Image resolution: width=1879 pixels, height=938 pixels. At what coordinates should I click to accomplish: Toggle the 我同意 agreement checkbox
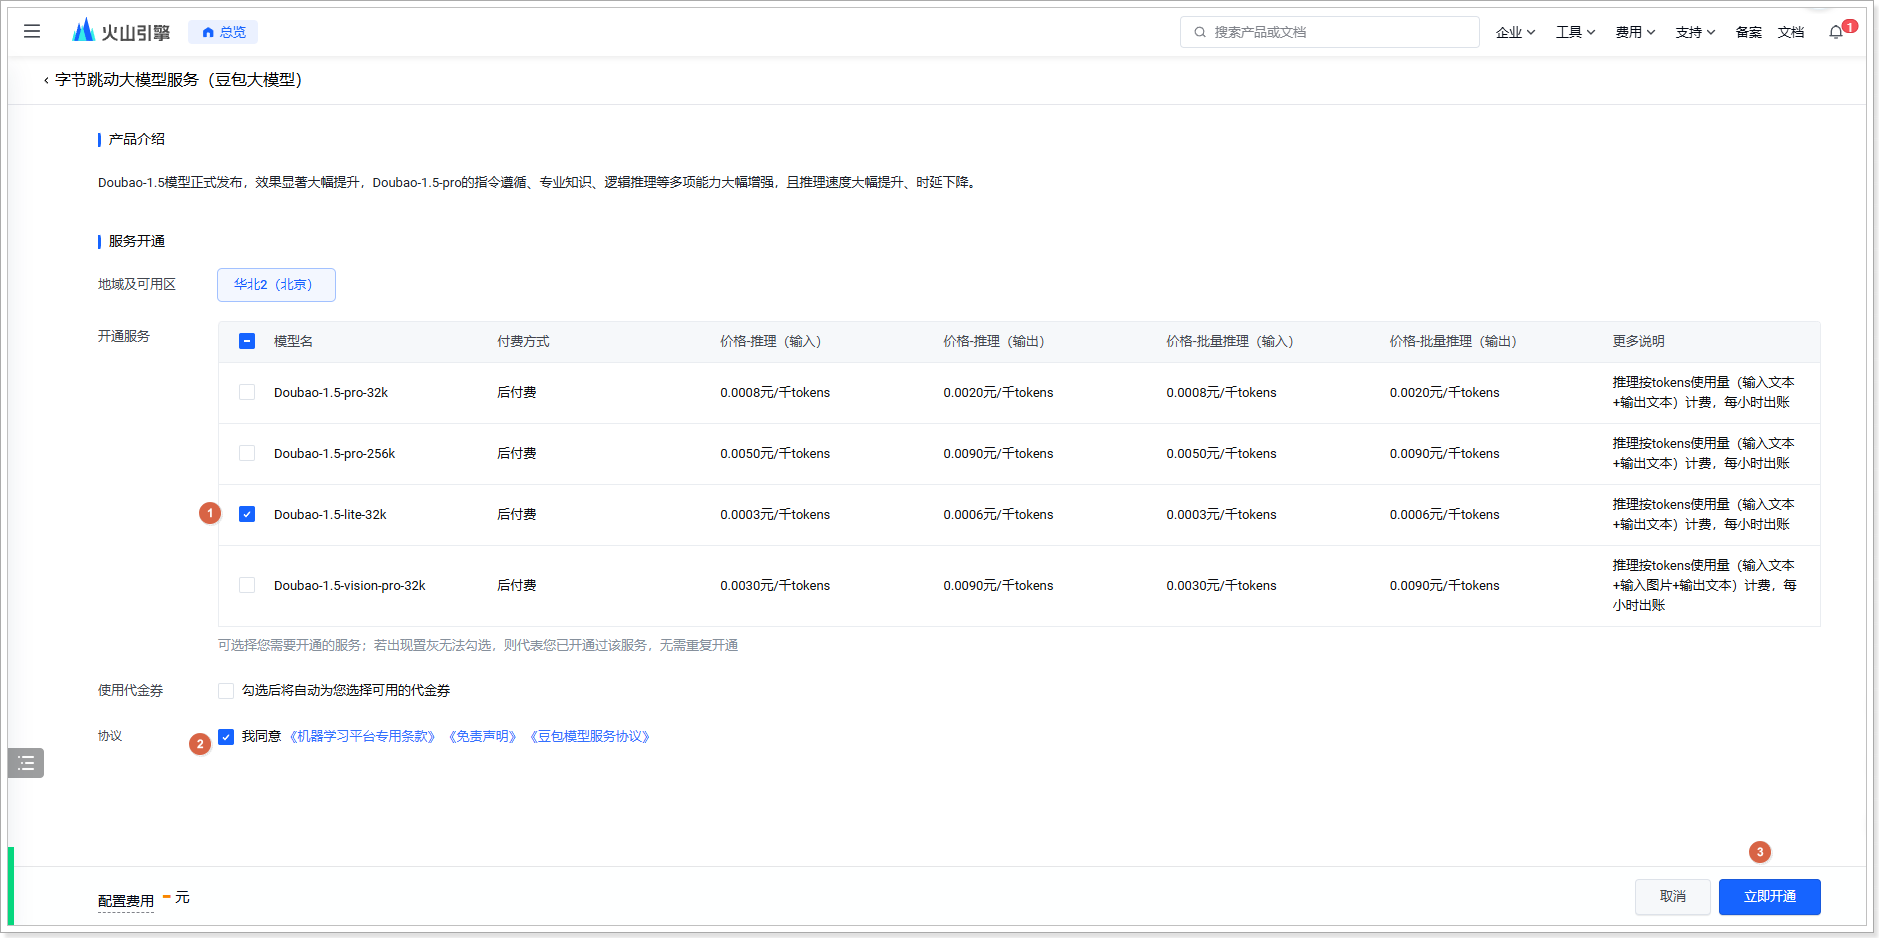(x=226, y=737)
